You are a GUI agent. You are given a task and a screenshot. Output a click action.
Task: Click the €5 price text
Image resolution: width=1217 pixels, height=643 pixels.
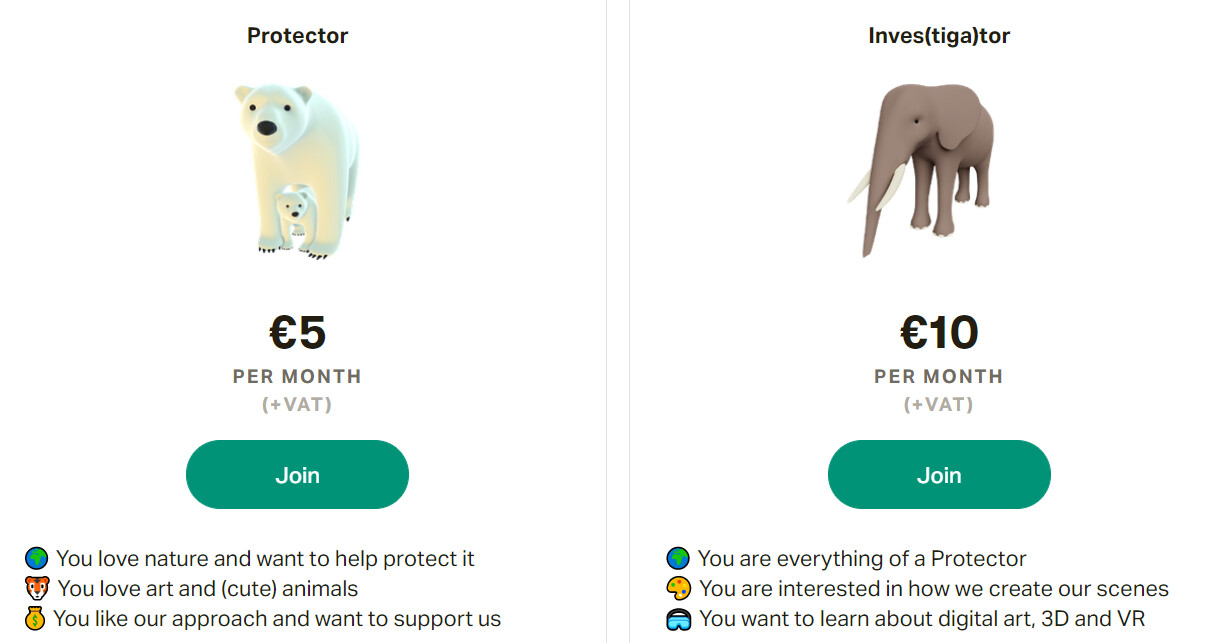tap(298, 332)
